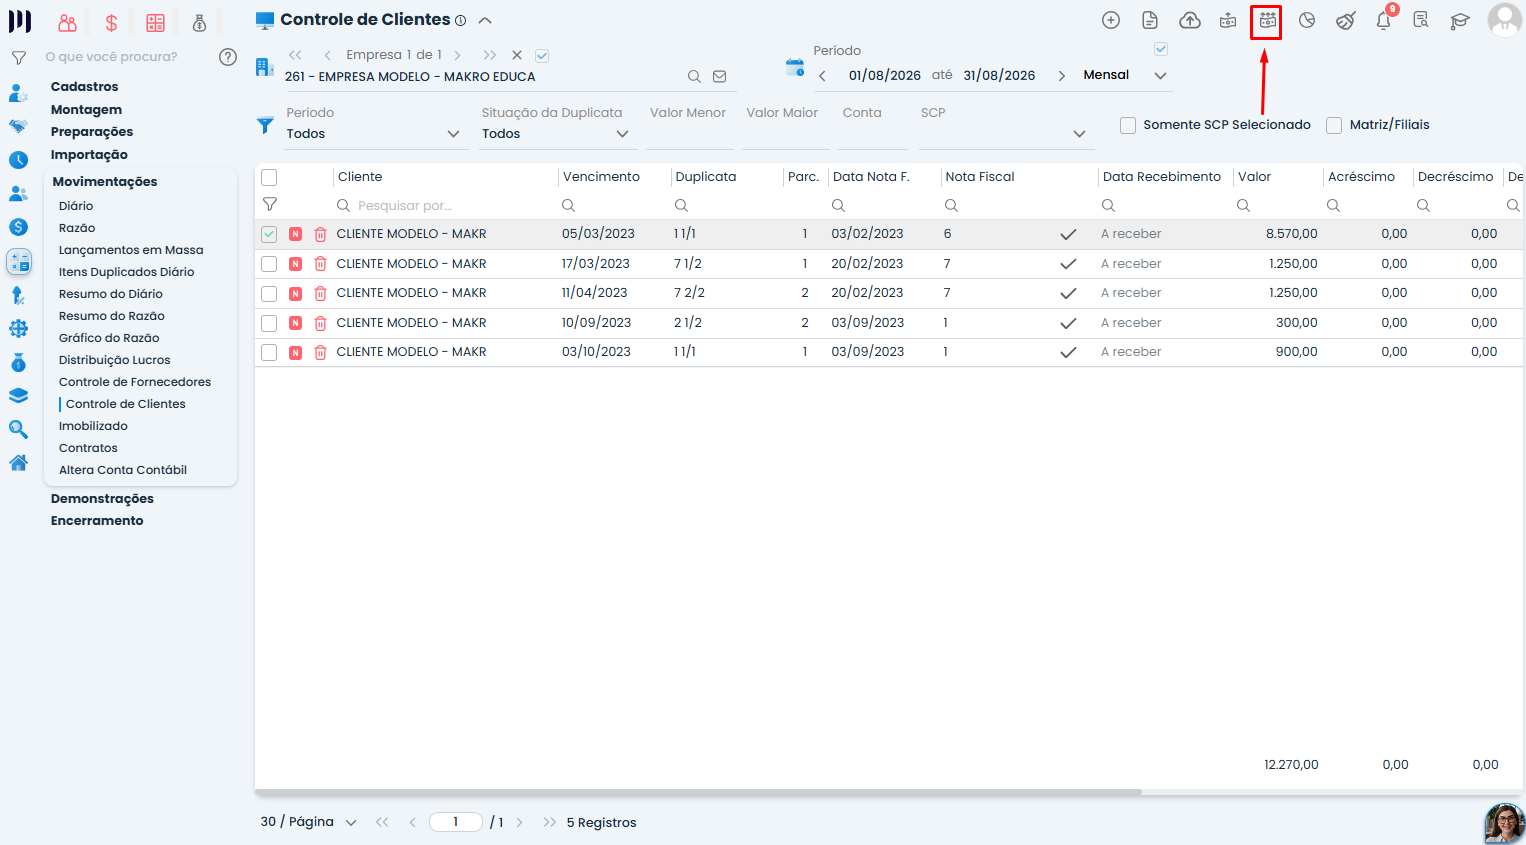Click the company search magnifier icon
Viewport: 1526px width, 845px height.
point(694,77)
